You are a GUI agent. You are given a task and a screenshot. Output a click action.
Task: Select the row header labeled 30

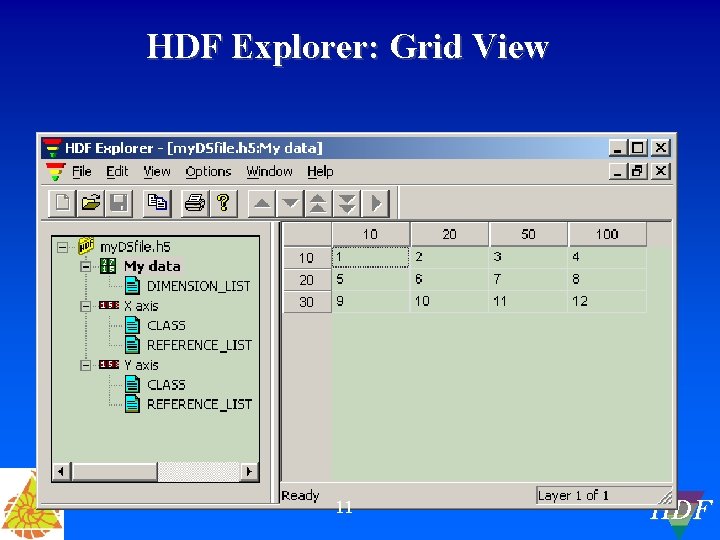tap(307, 302)
